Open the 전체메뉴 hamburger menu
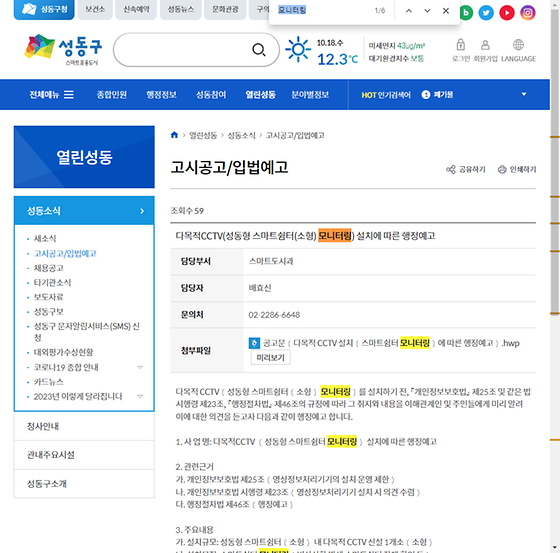 click(x=69, y=94)
